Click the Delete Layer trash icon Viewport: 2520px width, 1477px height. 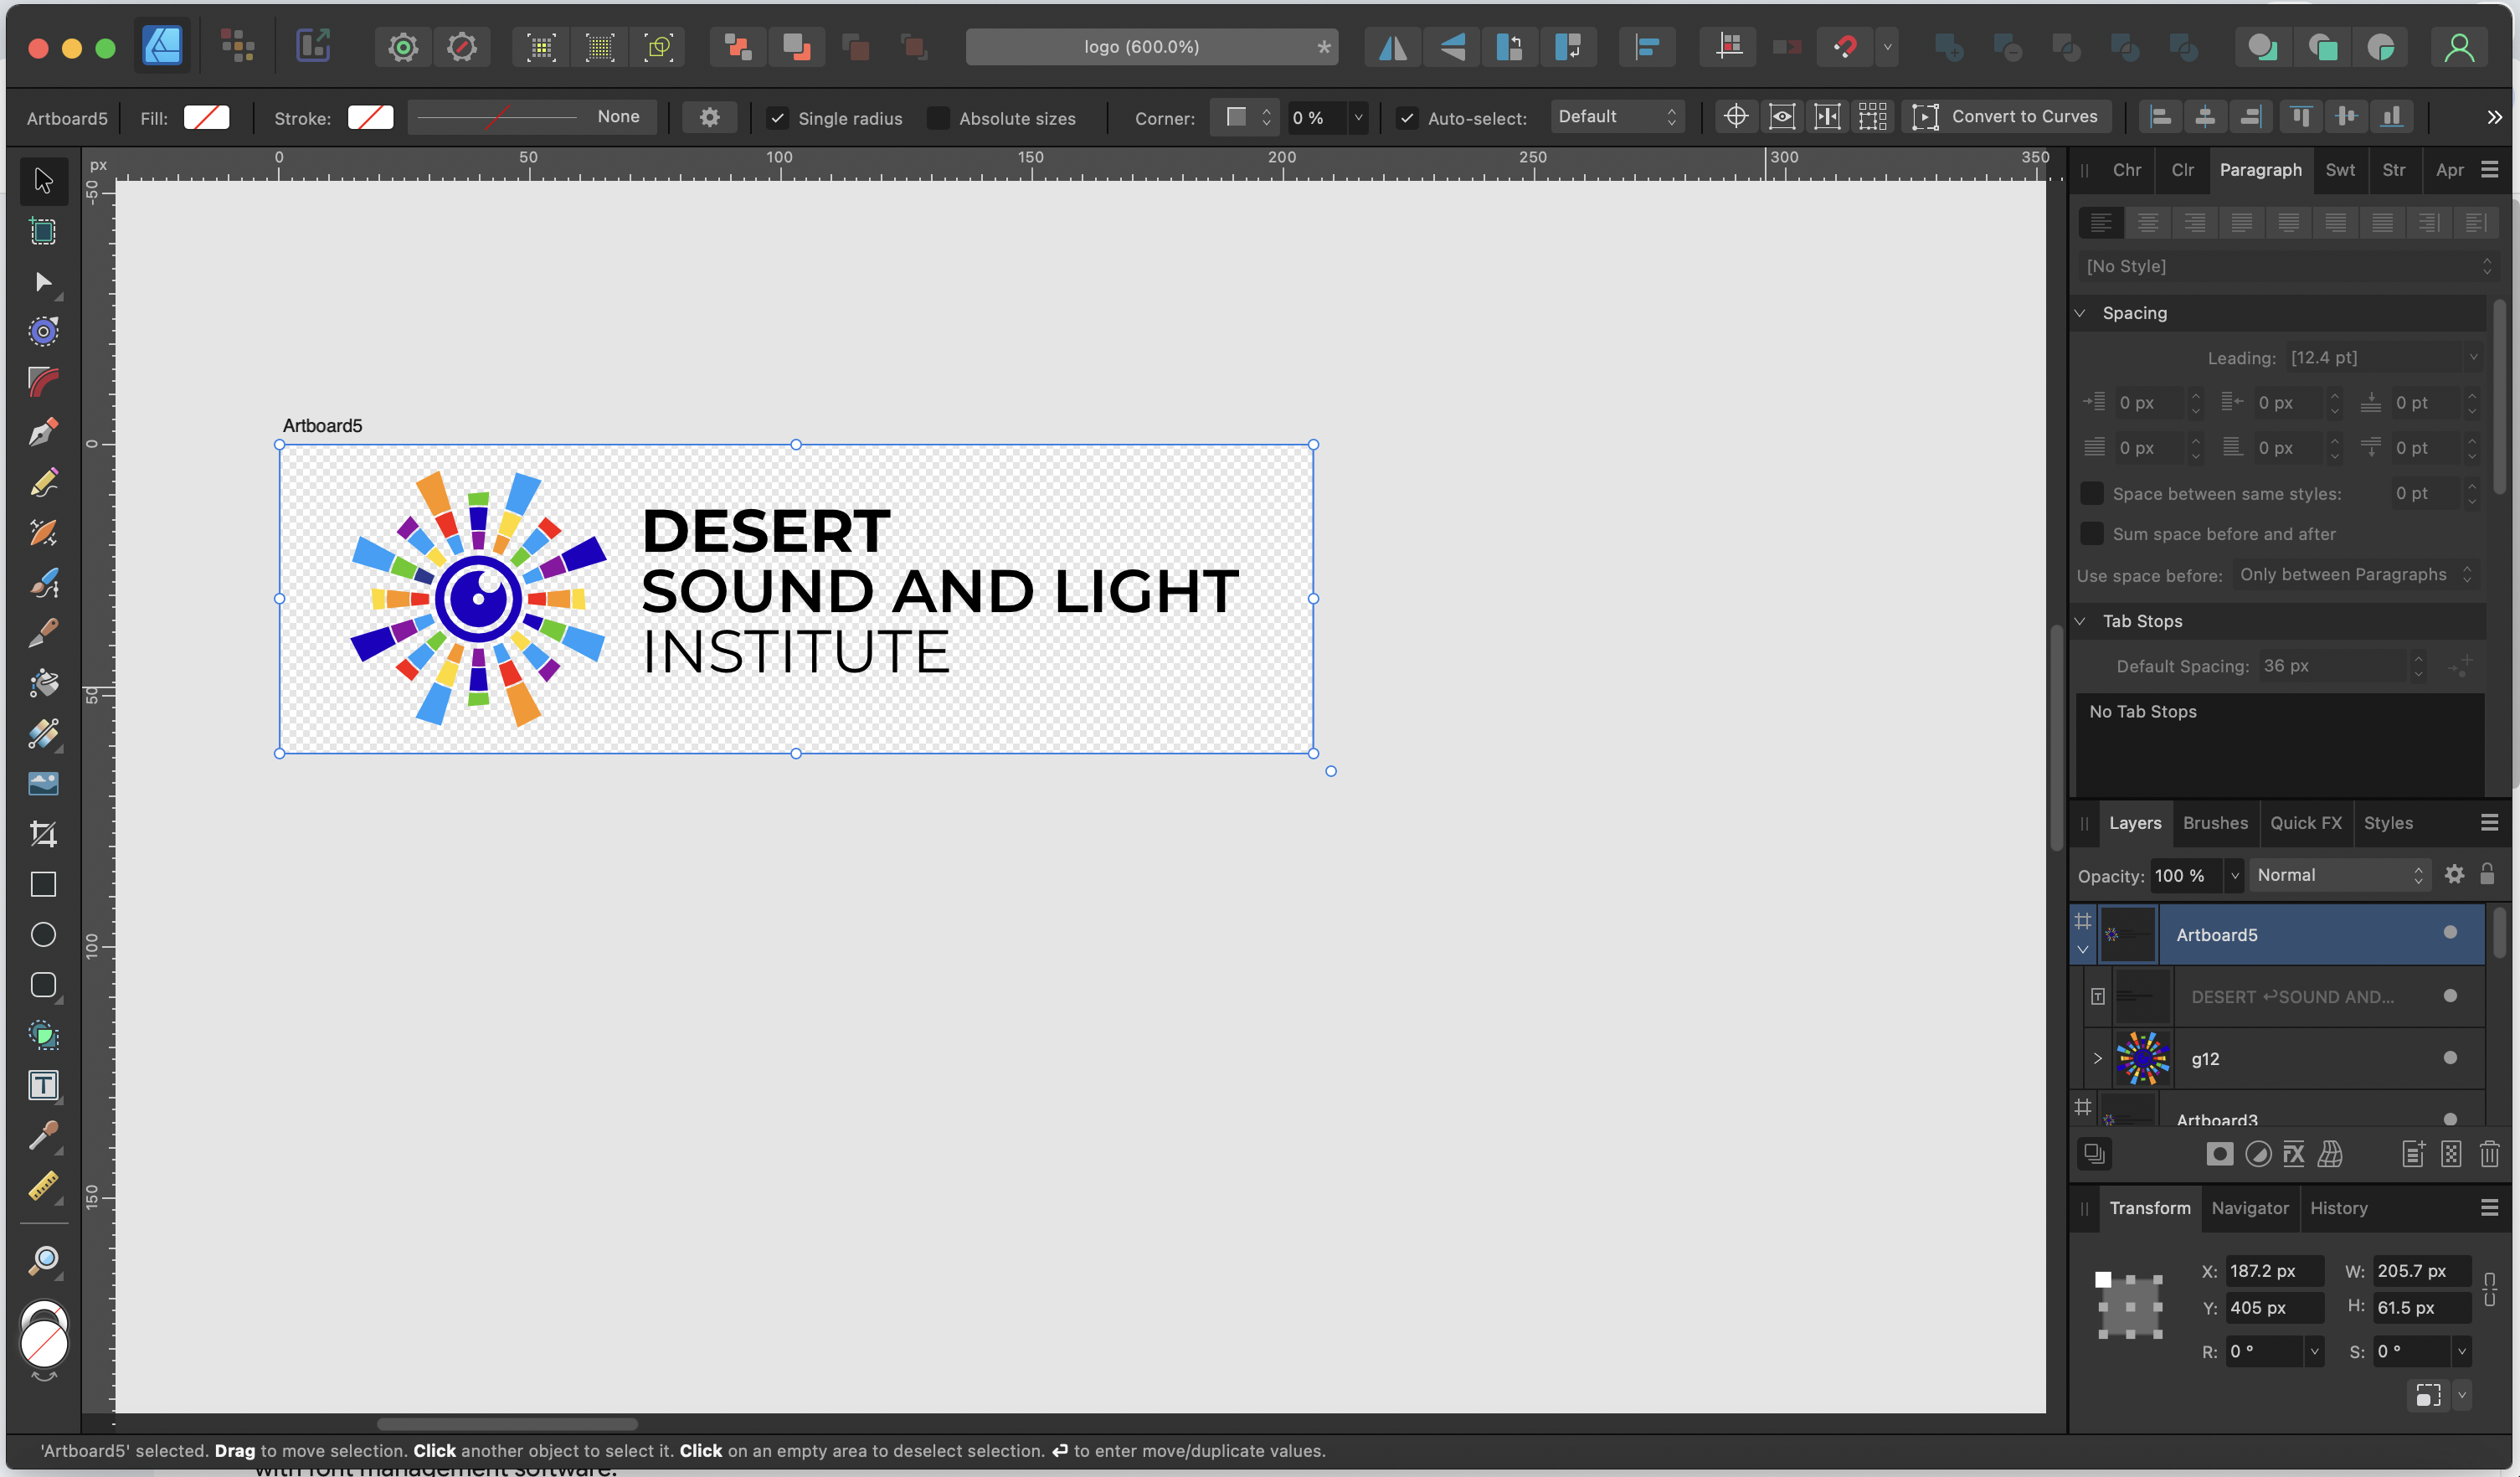click(x=2489, y=1154)
